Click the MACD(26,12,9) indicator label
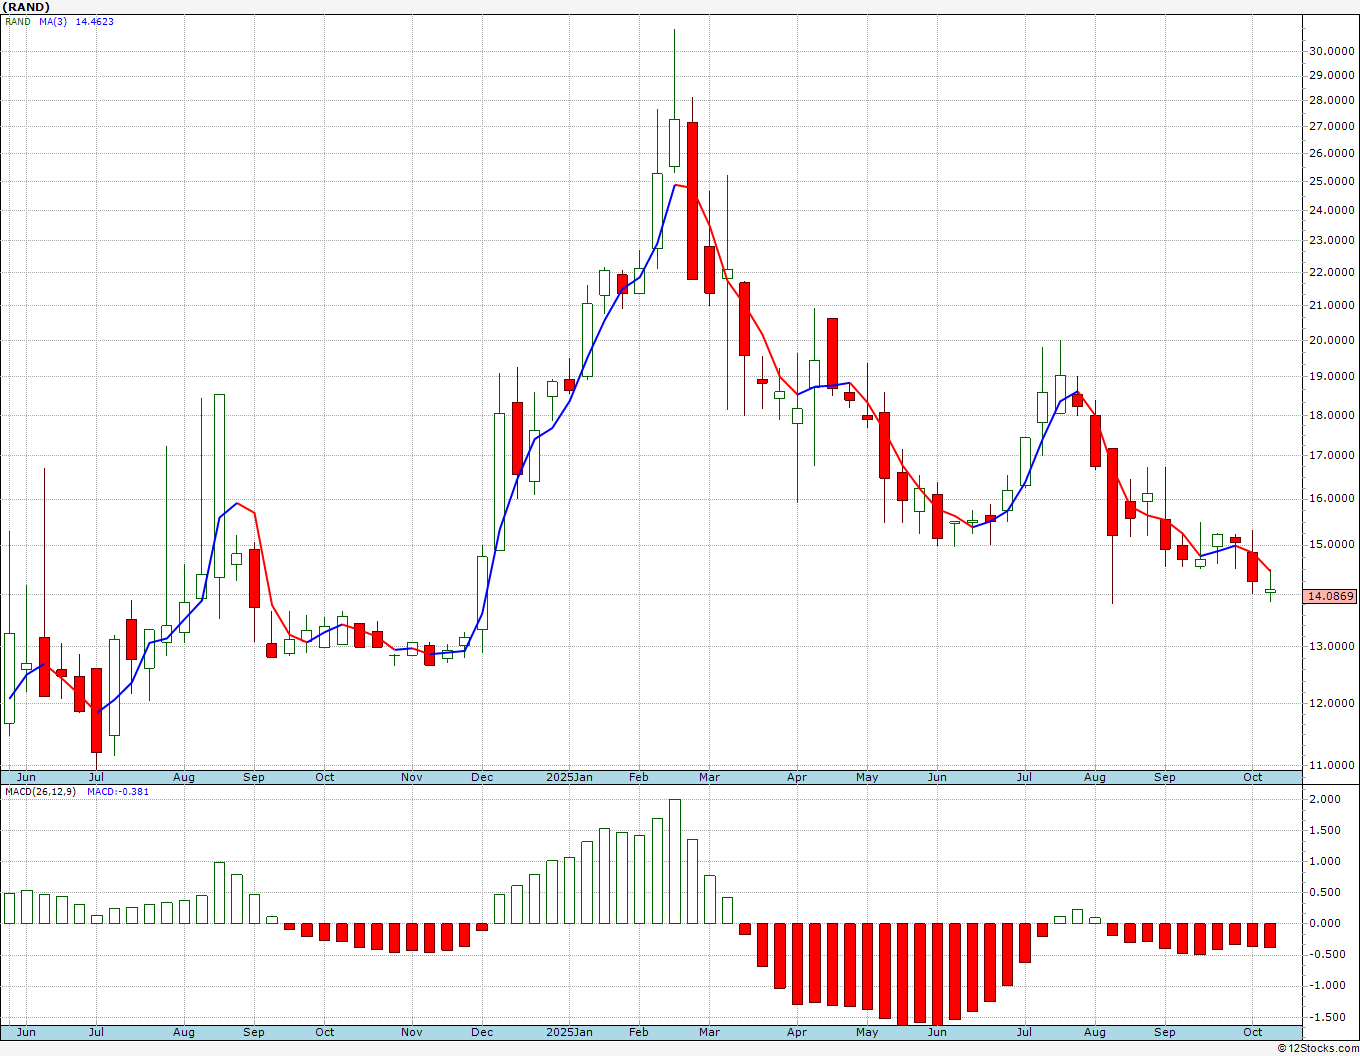1360x1056 pixels. [x=41, y=791]
